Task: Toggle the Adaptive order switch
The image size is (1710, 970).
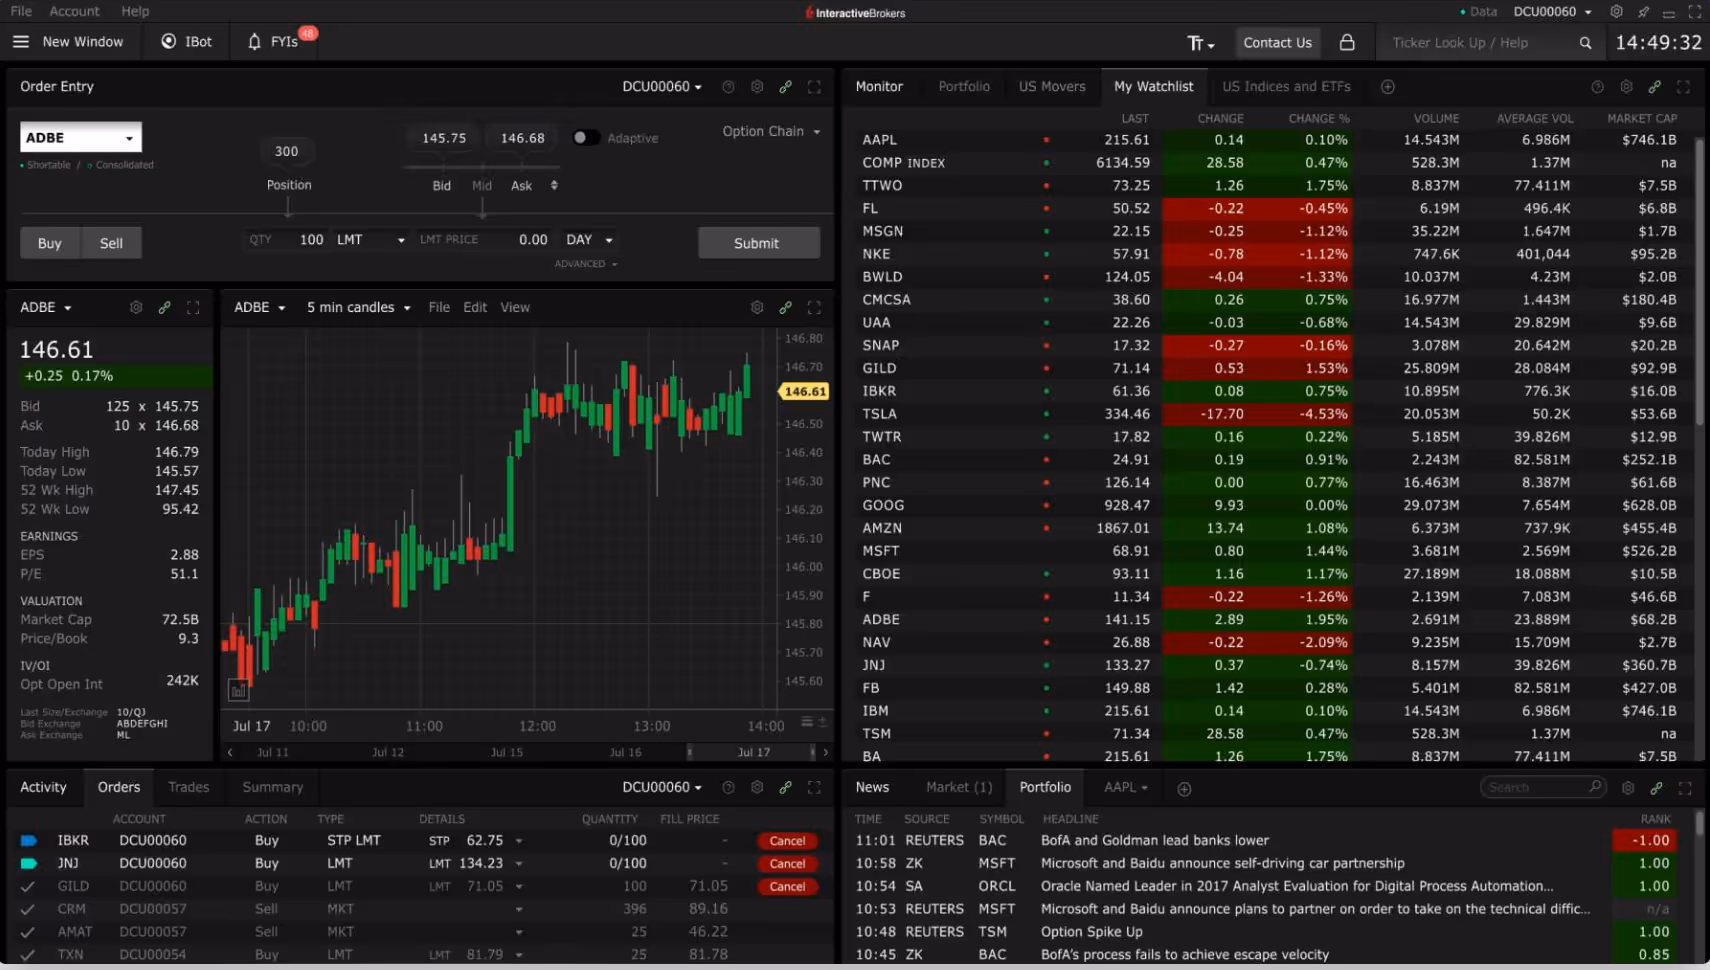Action: (x=585, y=138)
